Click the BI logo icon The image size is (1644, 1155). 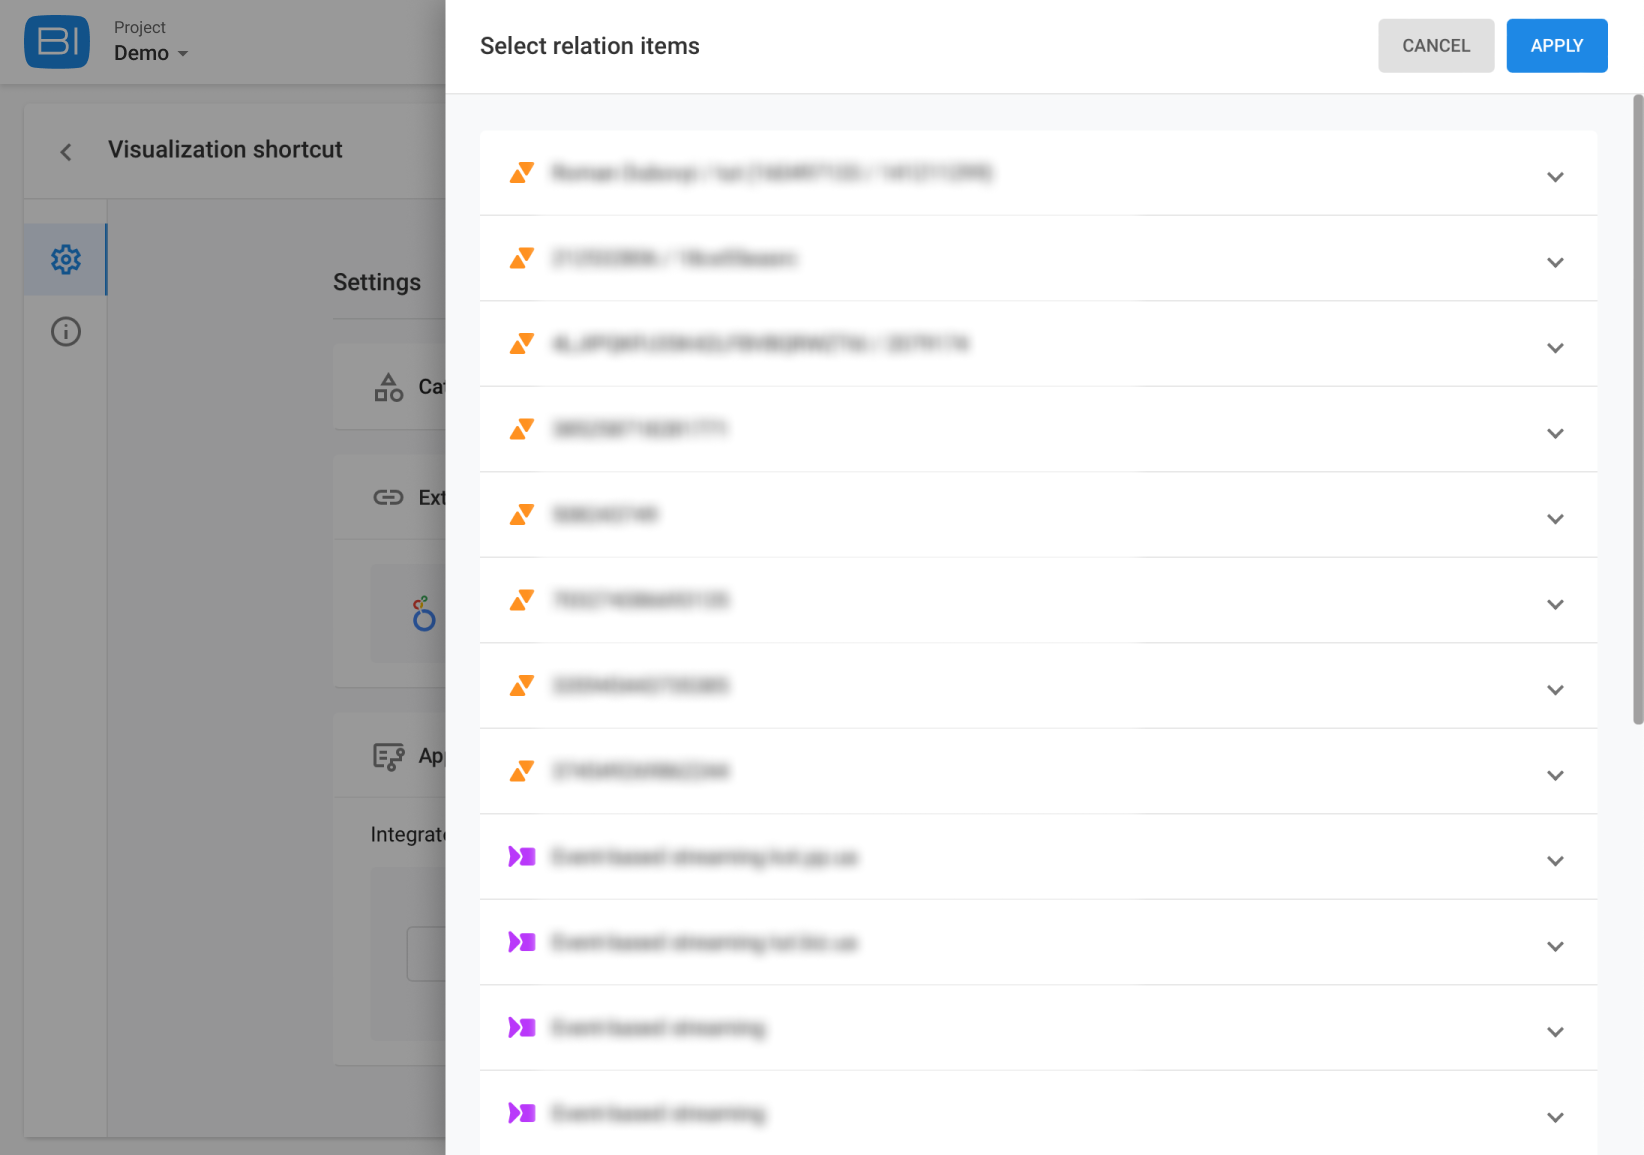point(57,42)
